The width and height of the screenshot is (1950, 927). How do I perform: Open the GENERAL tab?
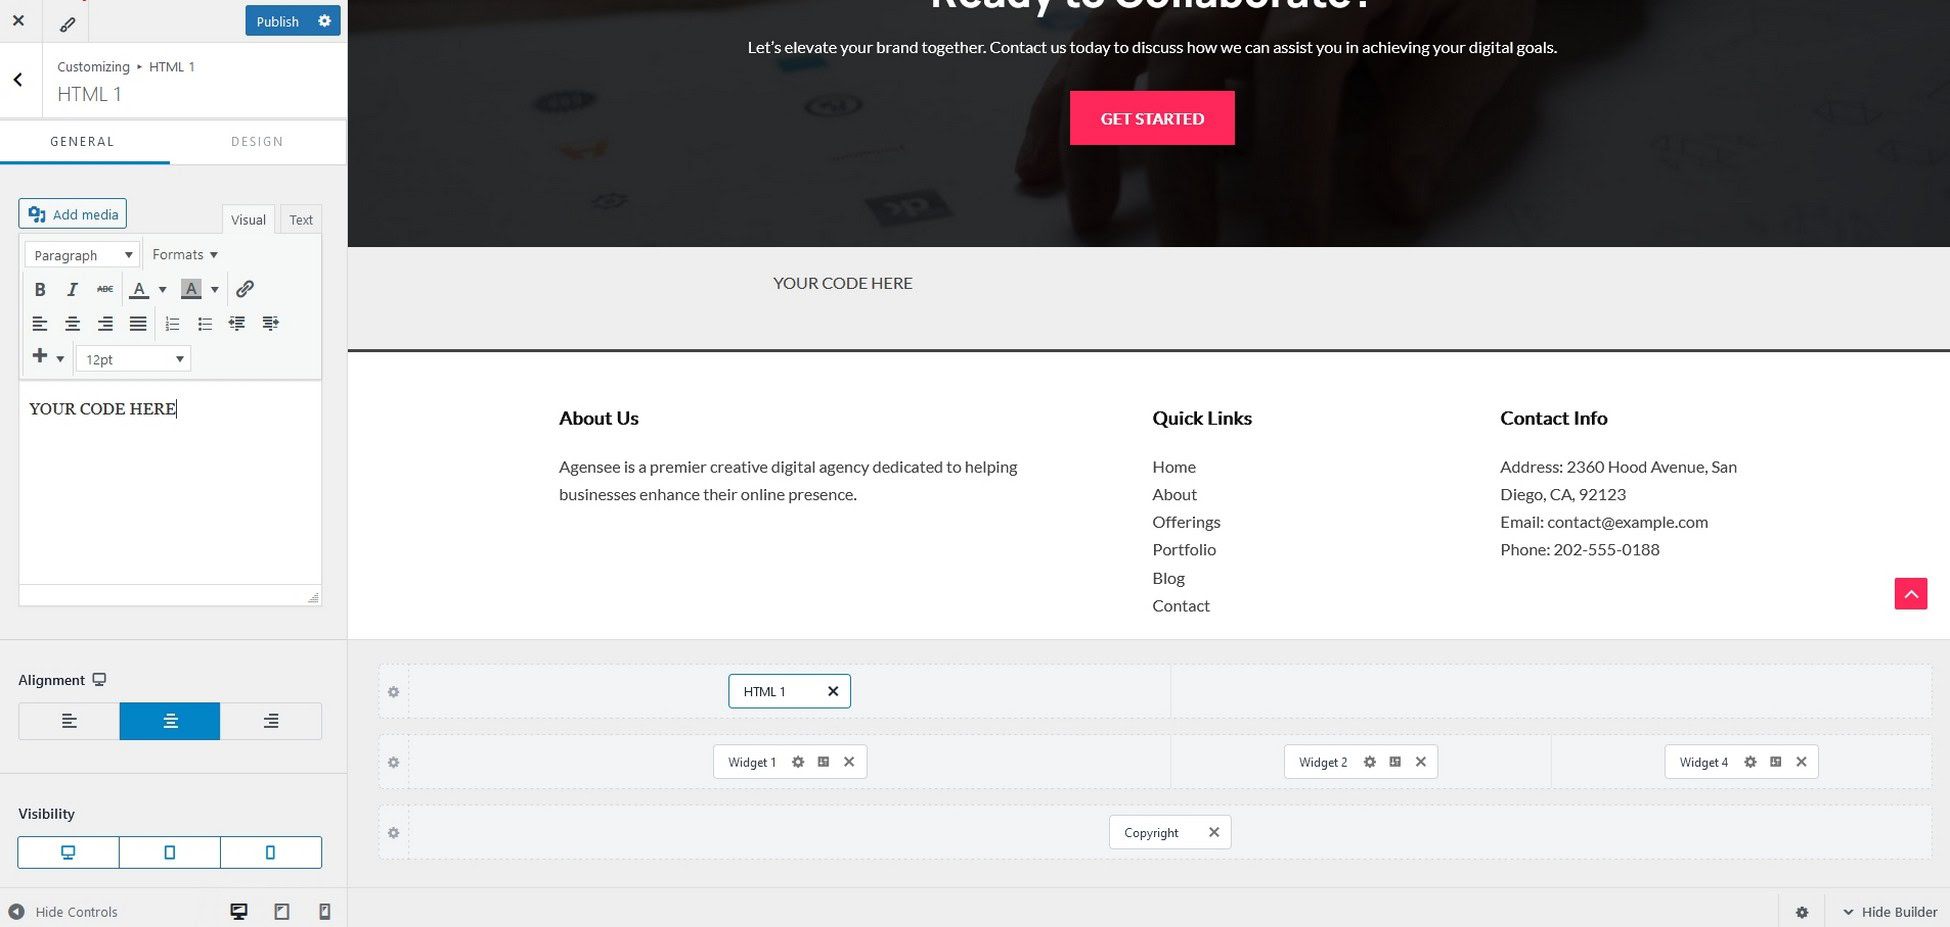pos(83,142)
